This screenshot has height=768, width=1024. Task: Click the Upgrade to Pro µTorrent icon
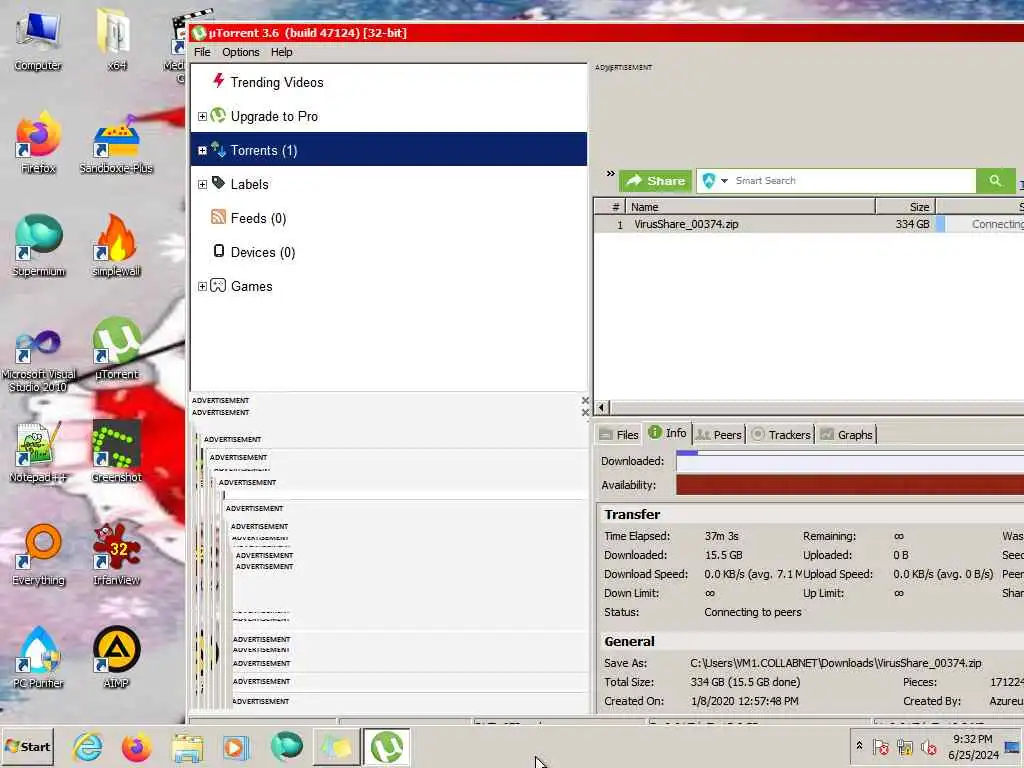pos(219,116)
